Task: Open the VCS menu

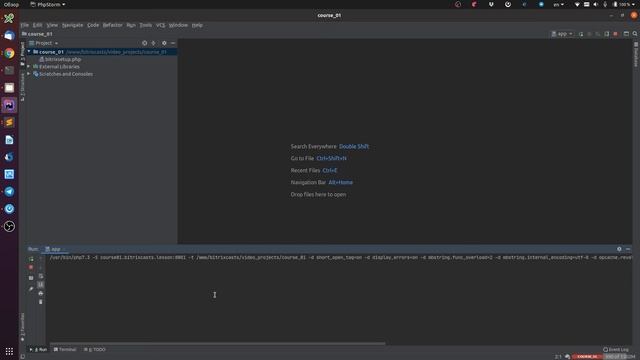Action: (x=160, y=25)
